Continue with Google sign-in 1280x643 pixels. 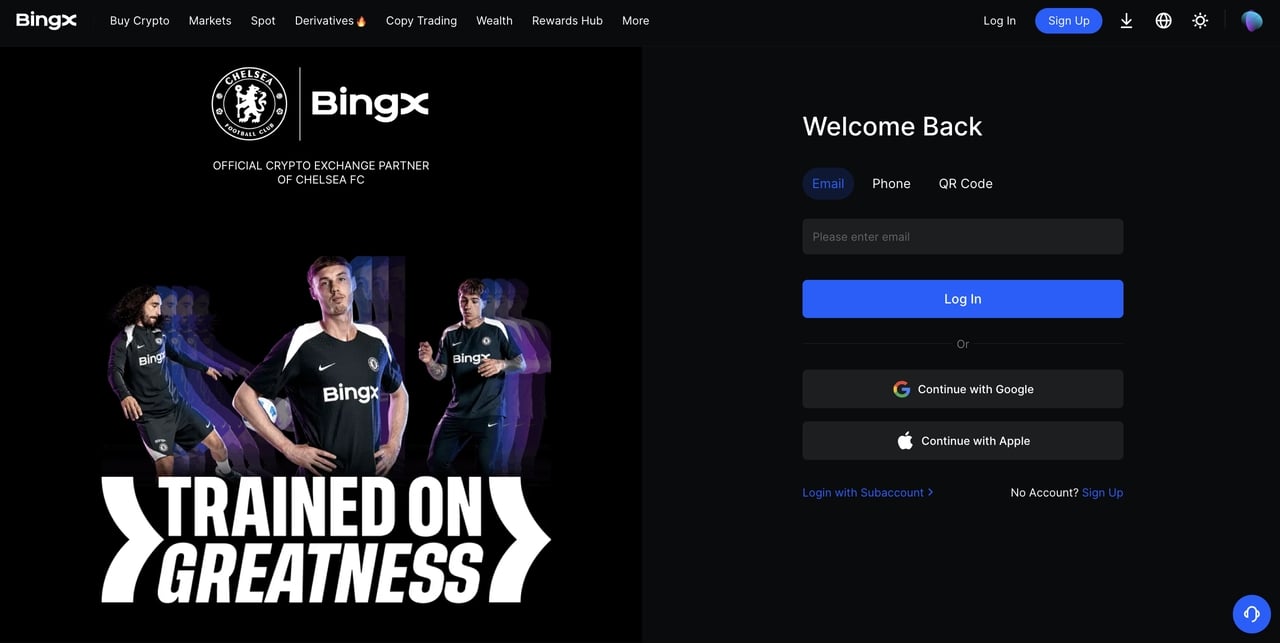point(963,389)
